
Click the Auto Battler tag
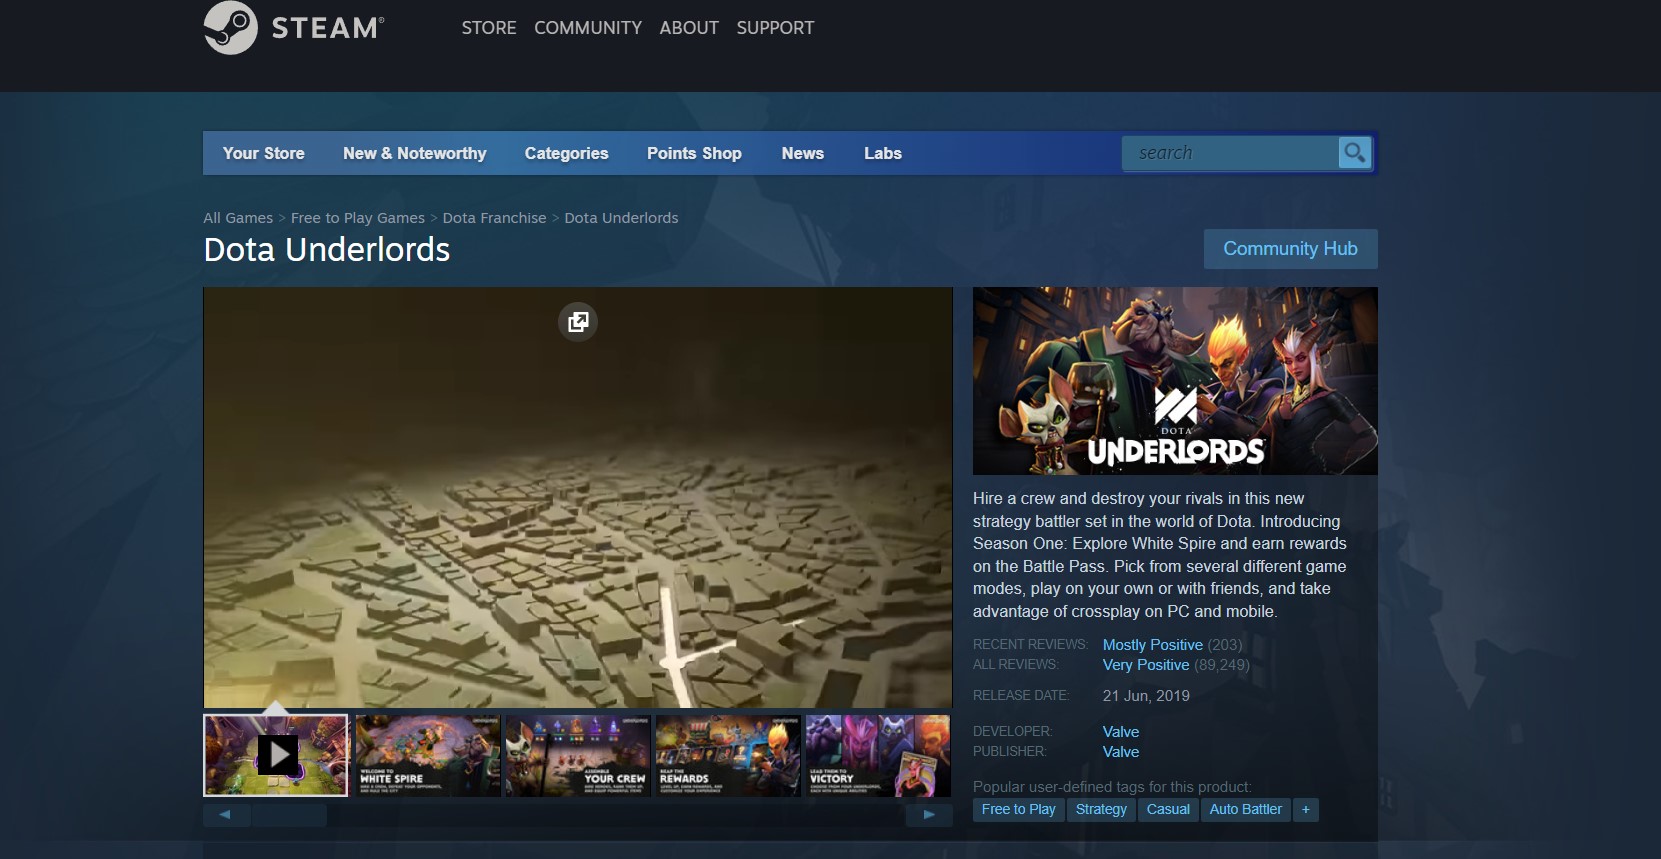[1245, 809]
